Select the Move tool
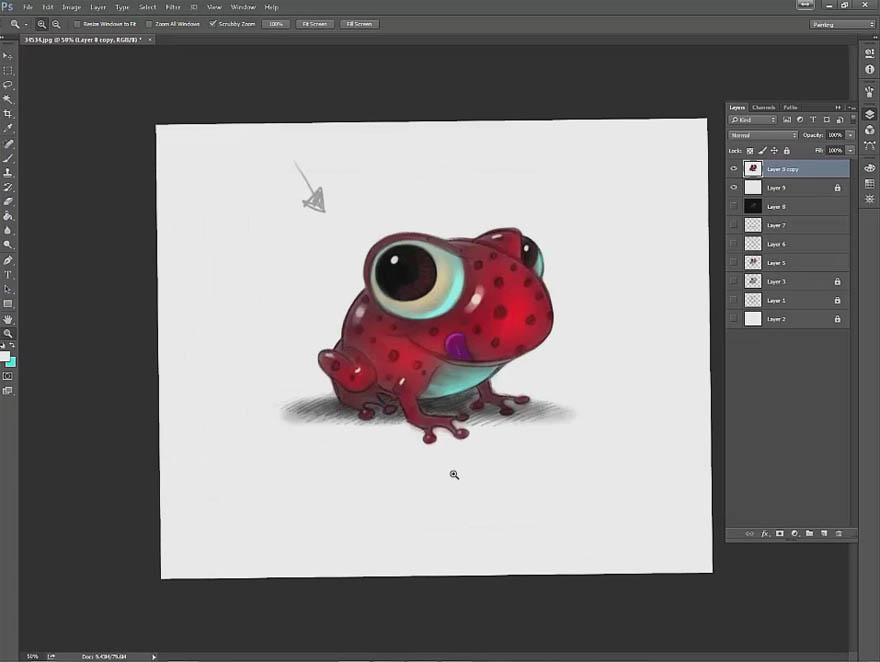880x662 pixels. pyautogui.click(x=7, y=56)
